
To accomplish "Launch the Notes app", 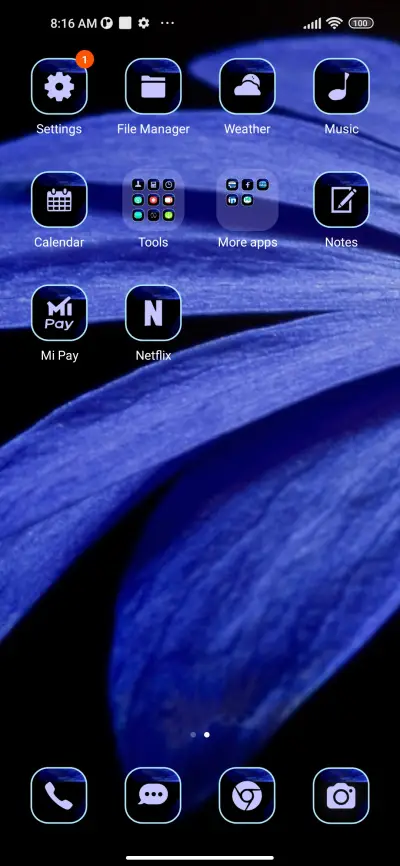I will click(341, 199).
